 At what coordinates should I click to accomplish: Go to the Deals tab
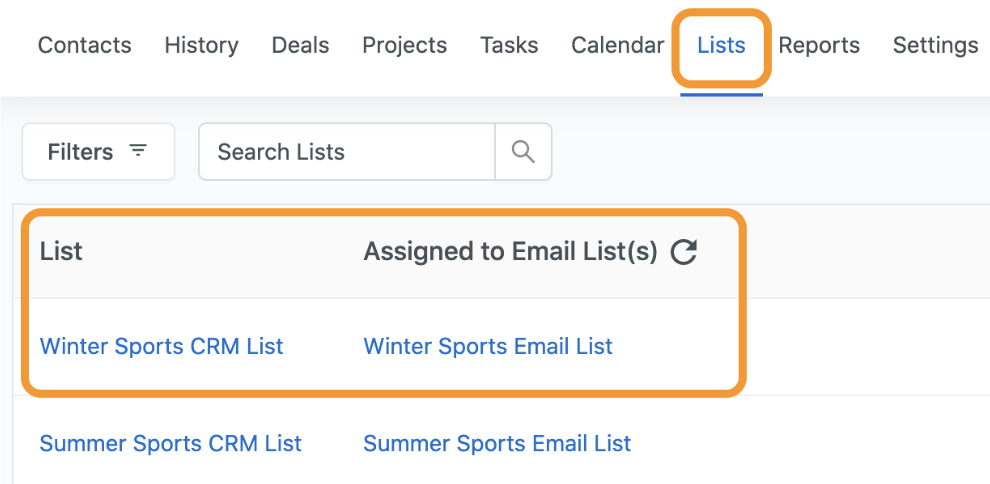coord(300,45)
